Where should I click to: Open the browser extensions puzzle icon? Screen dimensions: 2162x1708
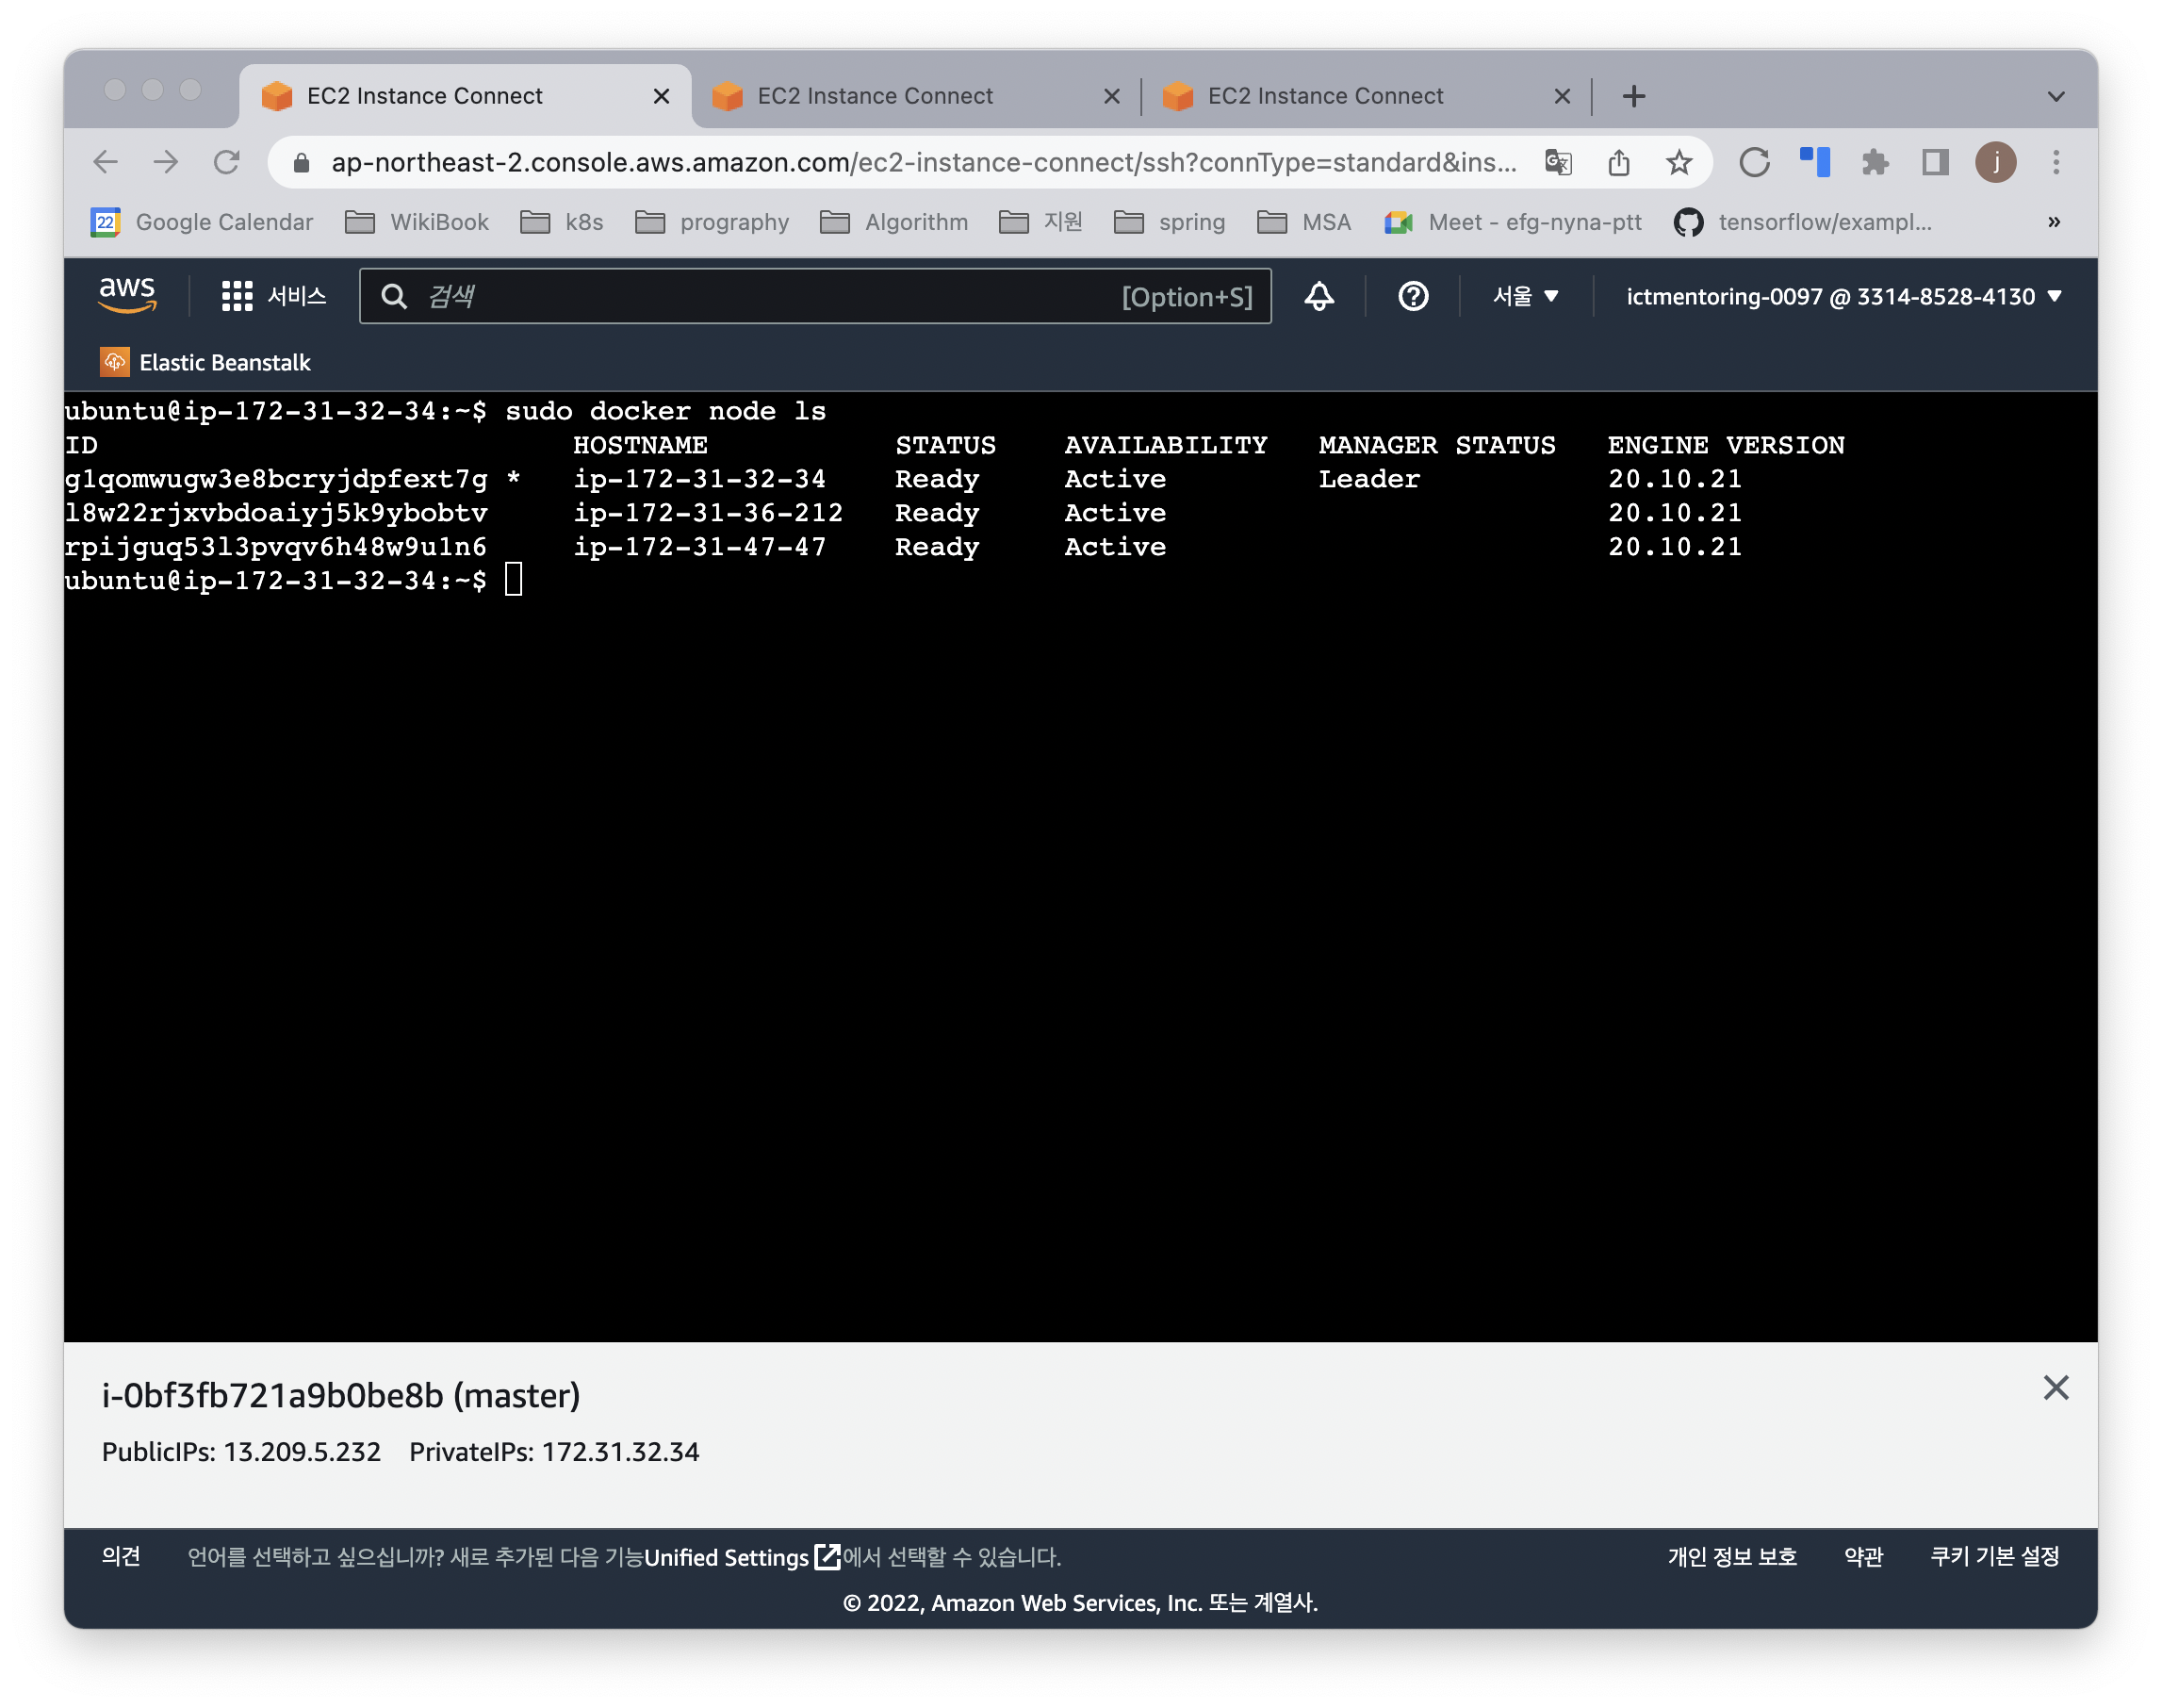point(1875,162)
